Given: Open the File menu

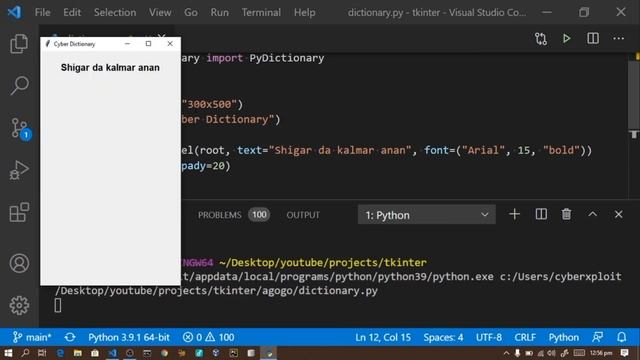Looking at the screenshot, I should tap(42, 12).
